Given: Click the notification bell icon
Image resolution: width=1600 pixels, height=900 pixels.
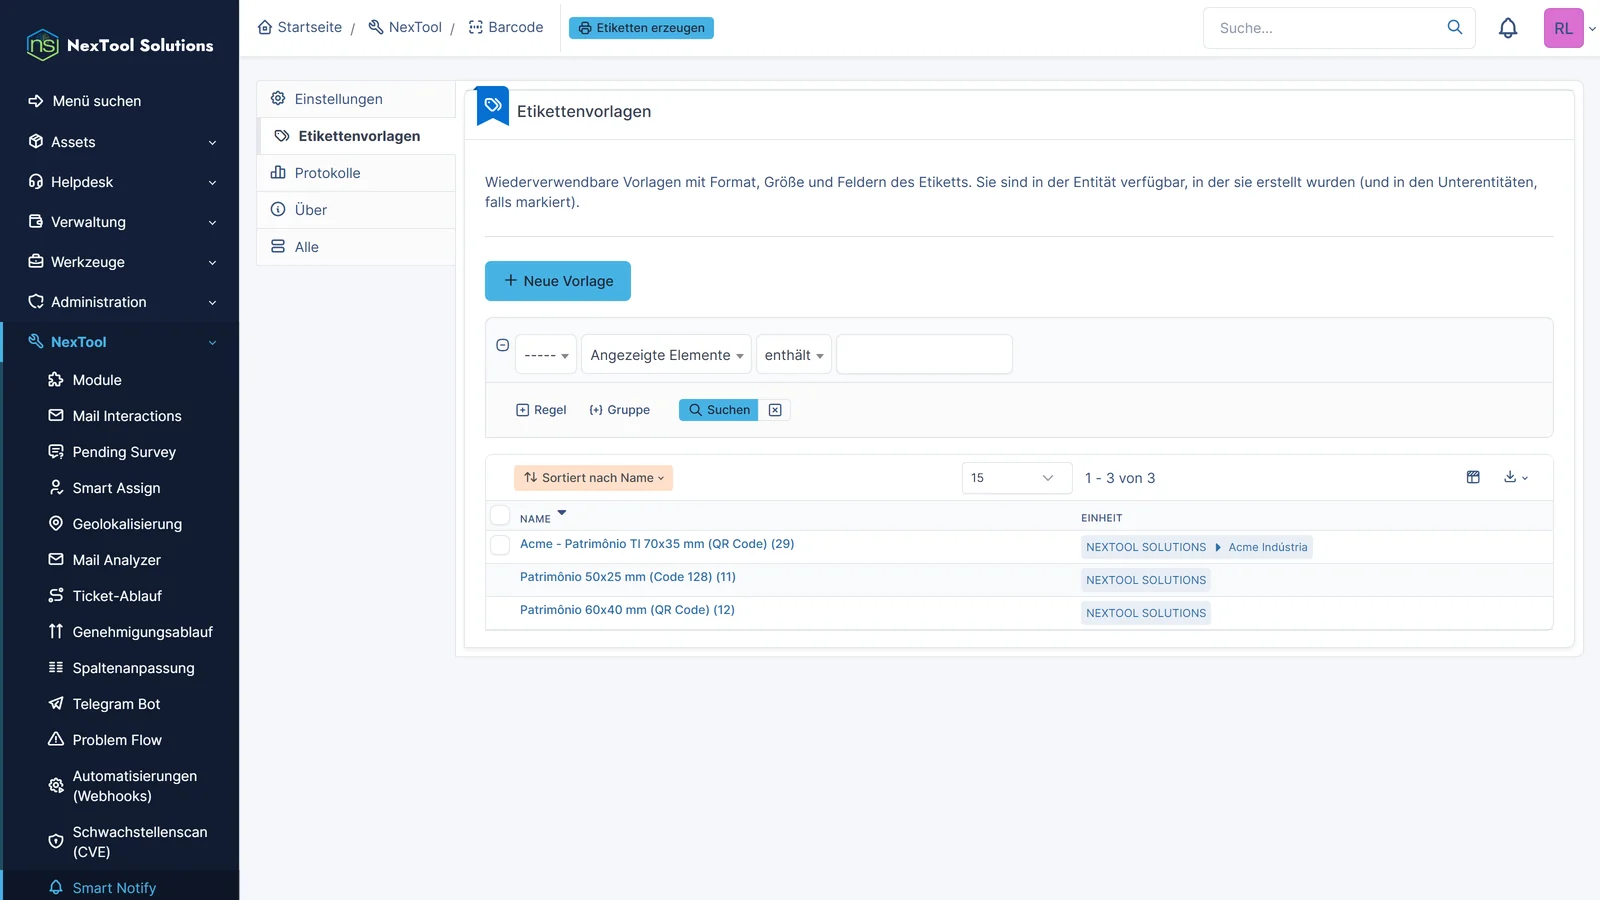Looking at the screenshot, I should pyautogui.click(x=1508, y=28).
